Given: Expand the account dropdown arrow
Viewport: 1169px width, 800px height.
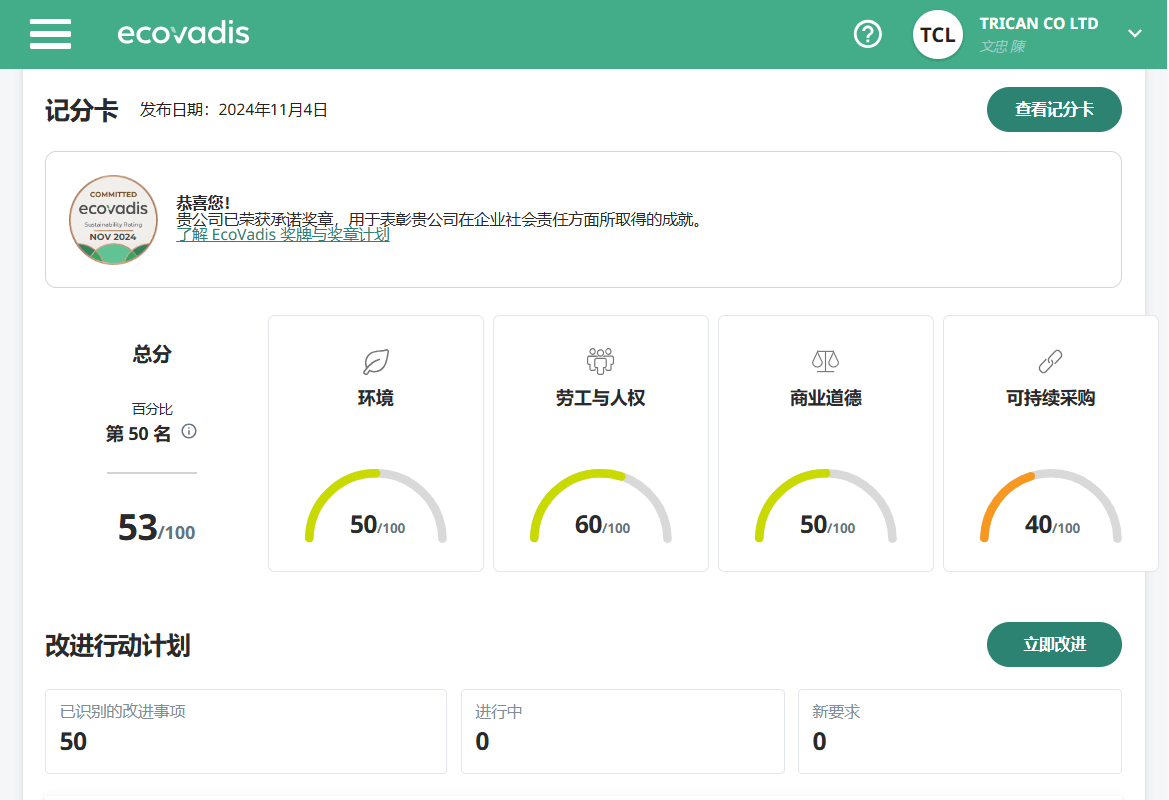Looking at the screenshot, I should coord(1134,34).
